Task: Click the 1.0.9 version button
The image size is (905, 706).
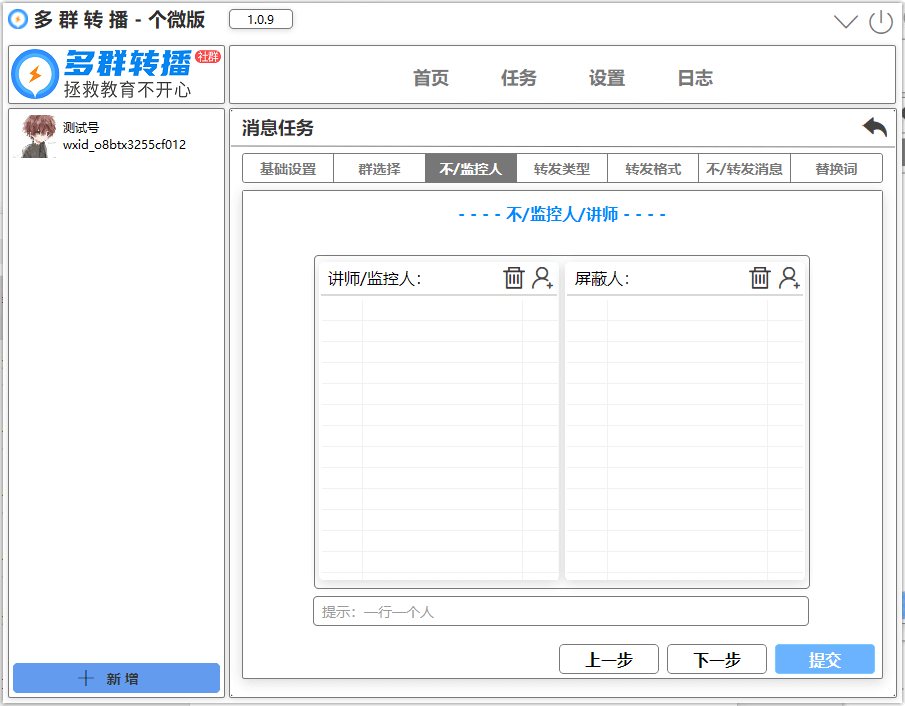Action: coord(261,19)
